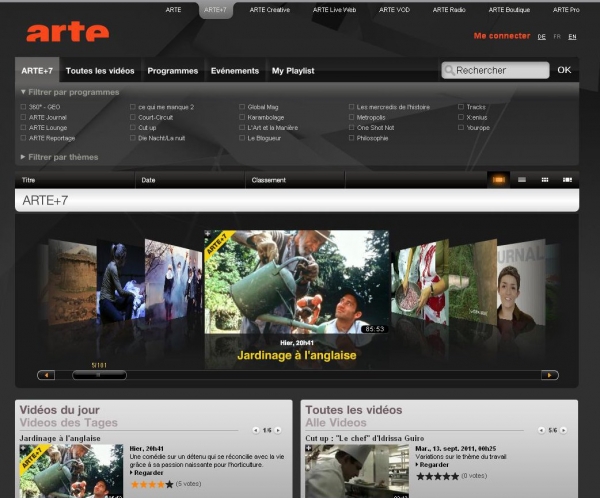Switch language to DE
This screenshot has height=498, width=600.
click(541, 37)
